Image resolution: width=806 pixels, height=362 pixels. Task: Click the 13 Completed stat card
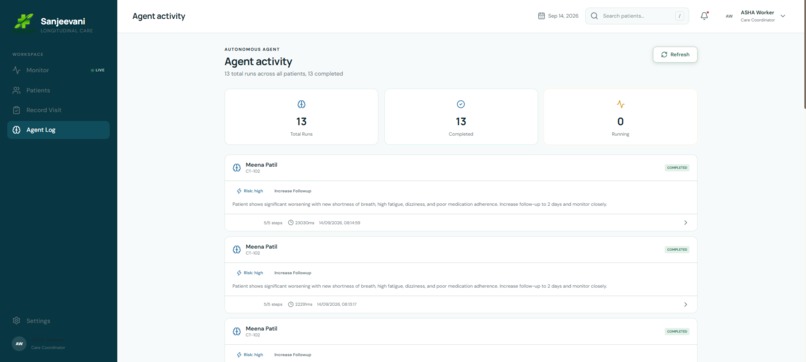[x=461, y=117]
